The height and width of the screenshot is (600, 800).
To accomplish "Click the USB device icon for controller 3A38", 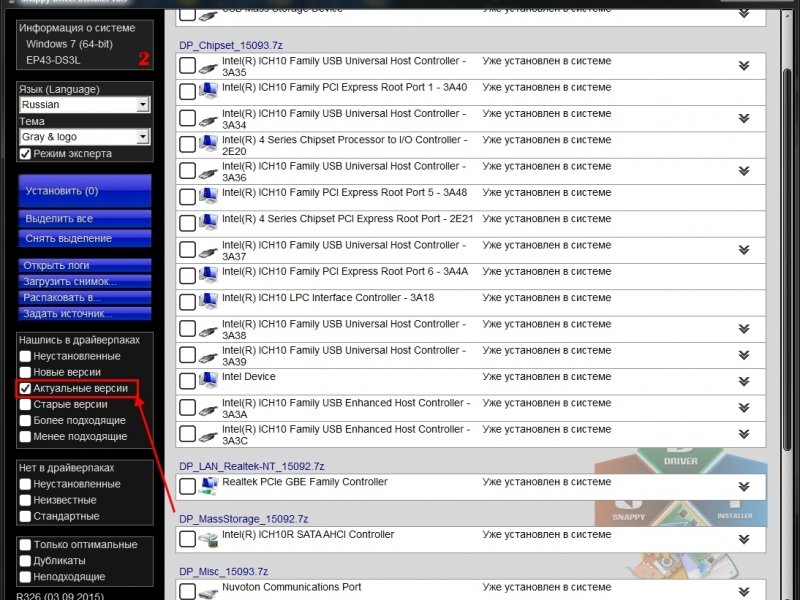I will pyautogui.click(x=208, y=331).
